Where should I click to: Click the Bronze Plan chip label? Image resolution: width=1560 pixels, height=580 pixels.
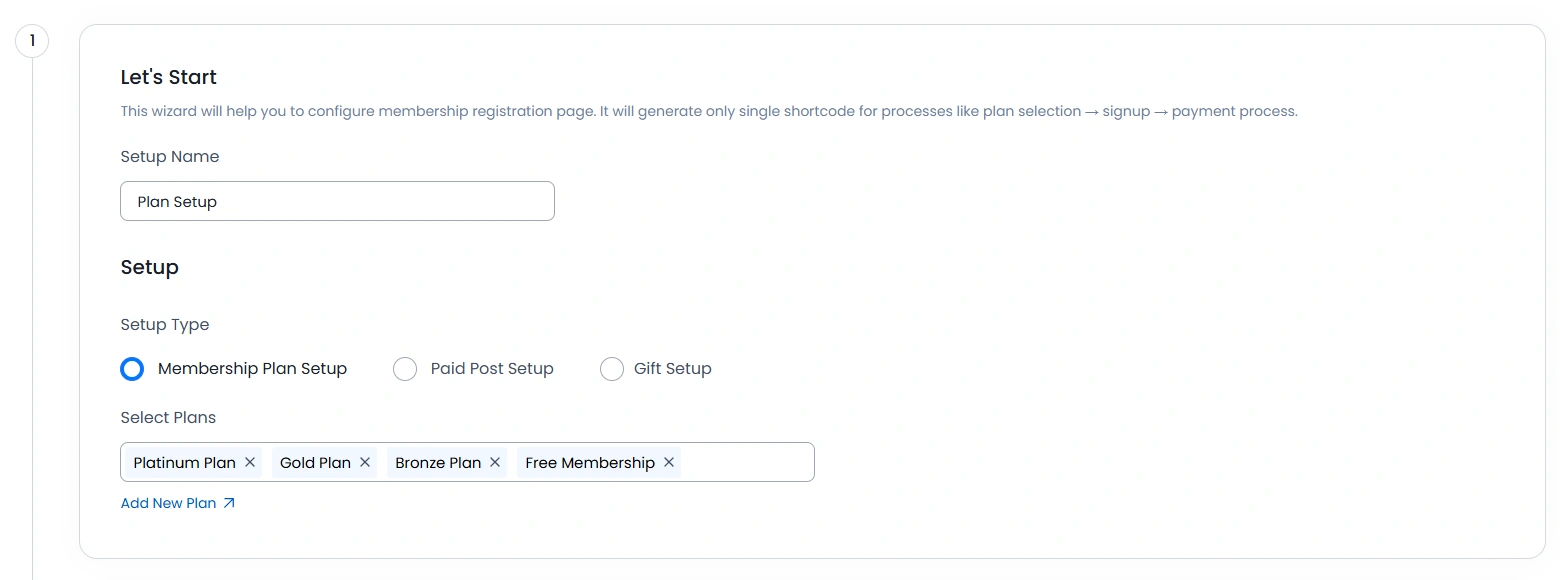click(x=438, y=462)
